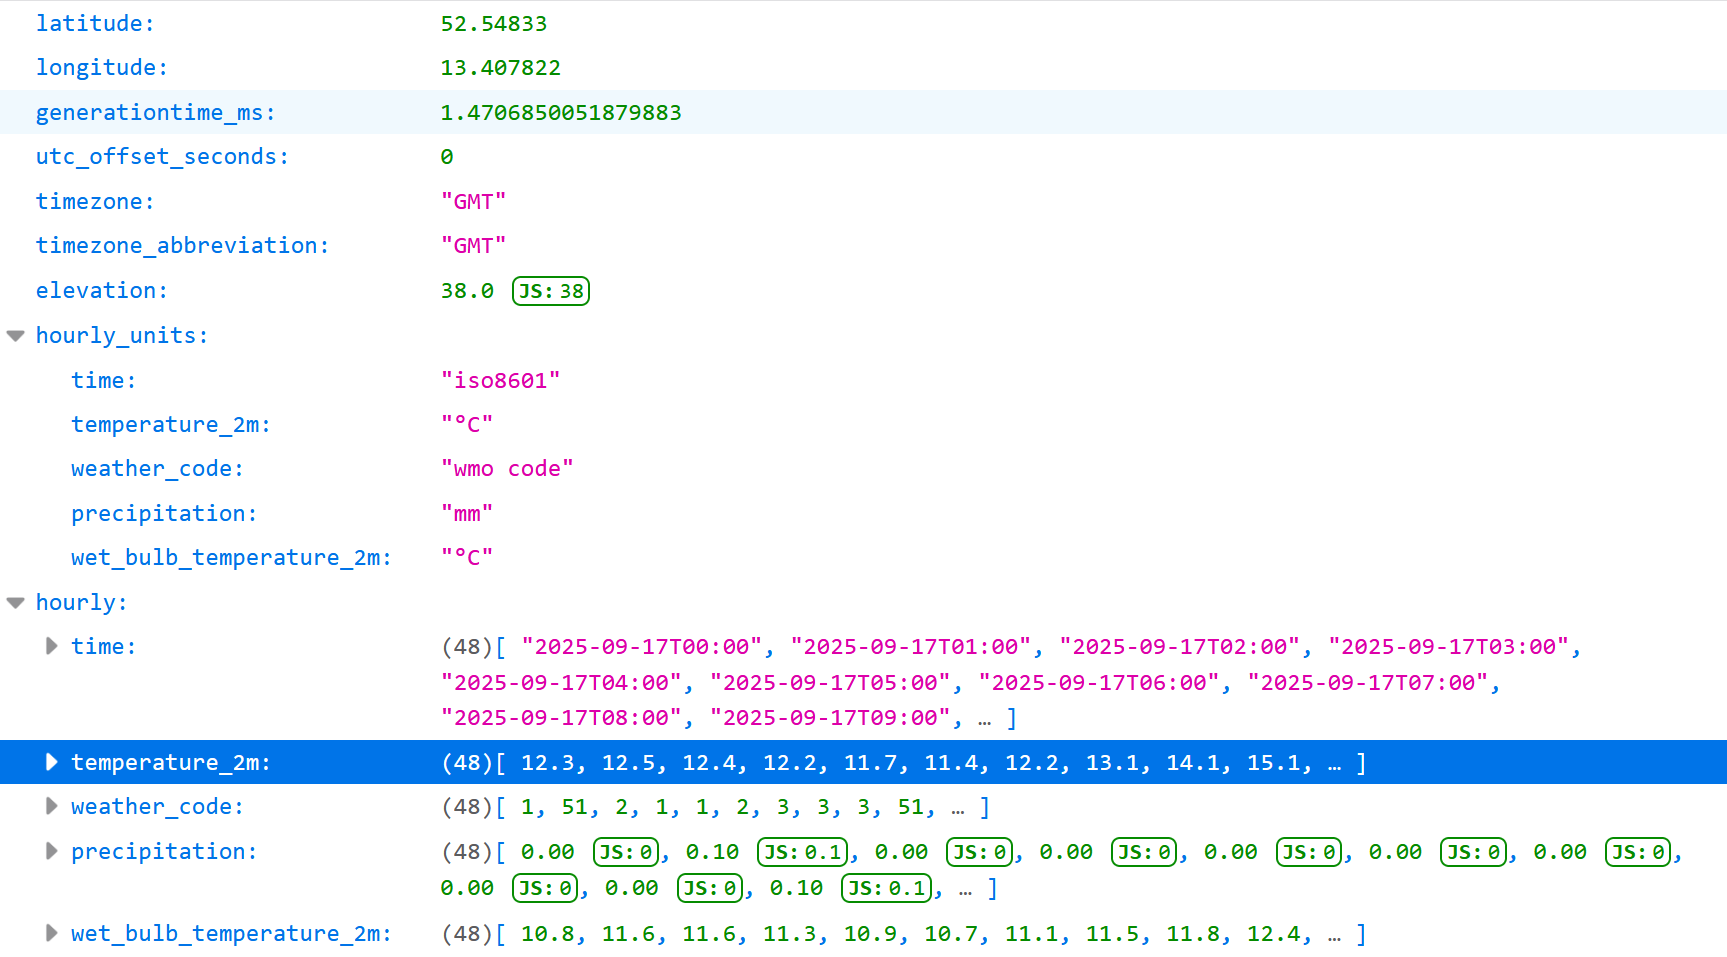Click the timezone_abbreviation key label
The image size is (1727, 957).
[x=182, y=246]
